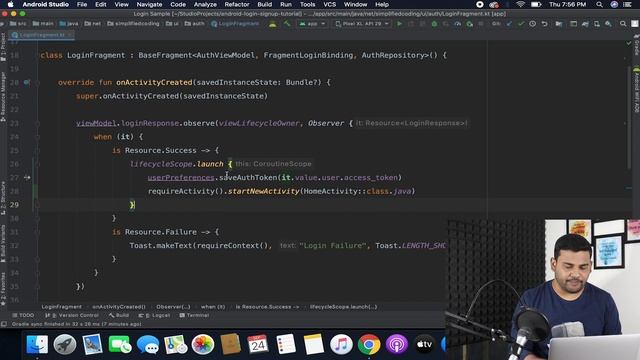Click the LoginFragment navigation bar item
The image size is (640, 360).
[x=235, y=24]
